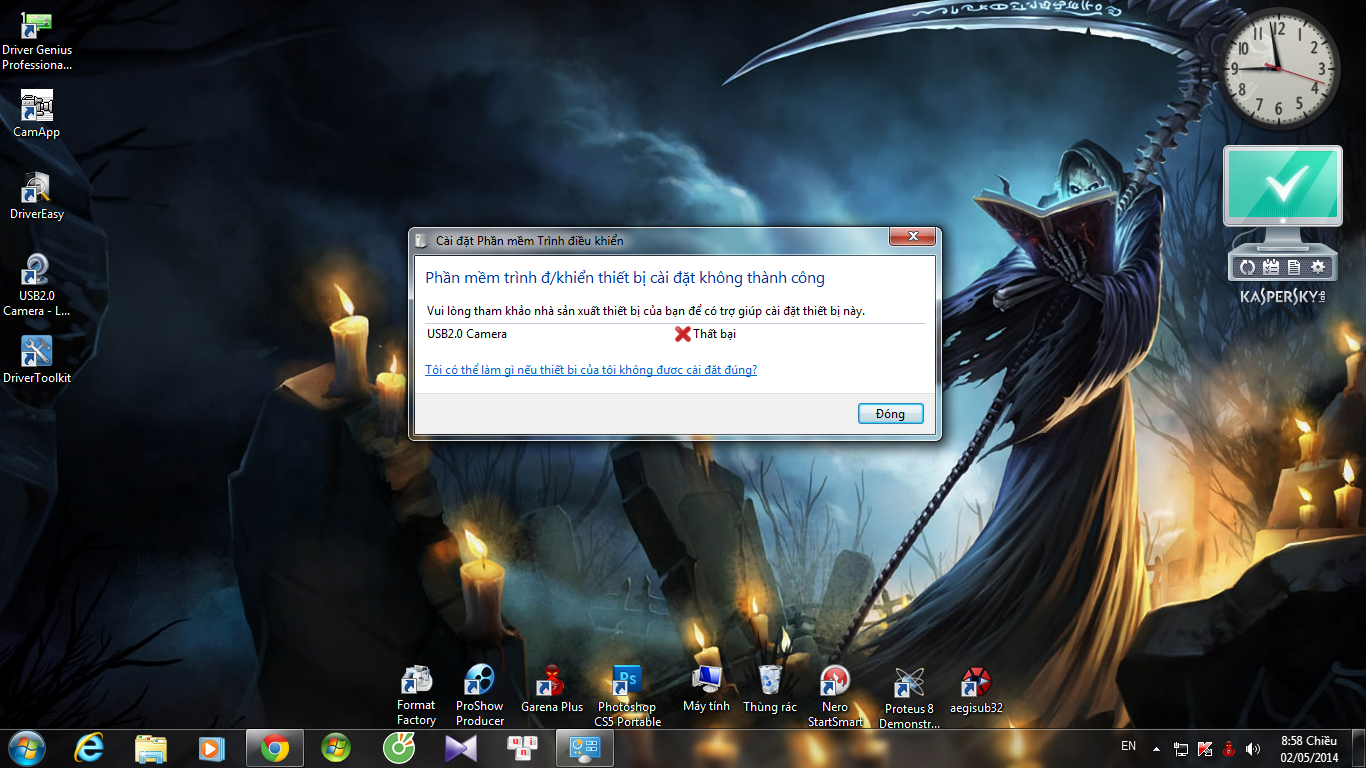Click the Đóng button in the dialog
This screenshot has height=768, width=1366.
[x=890, y=414]
